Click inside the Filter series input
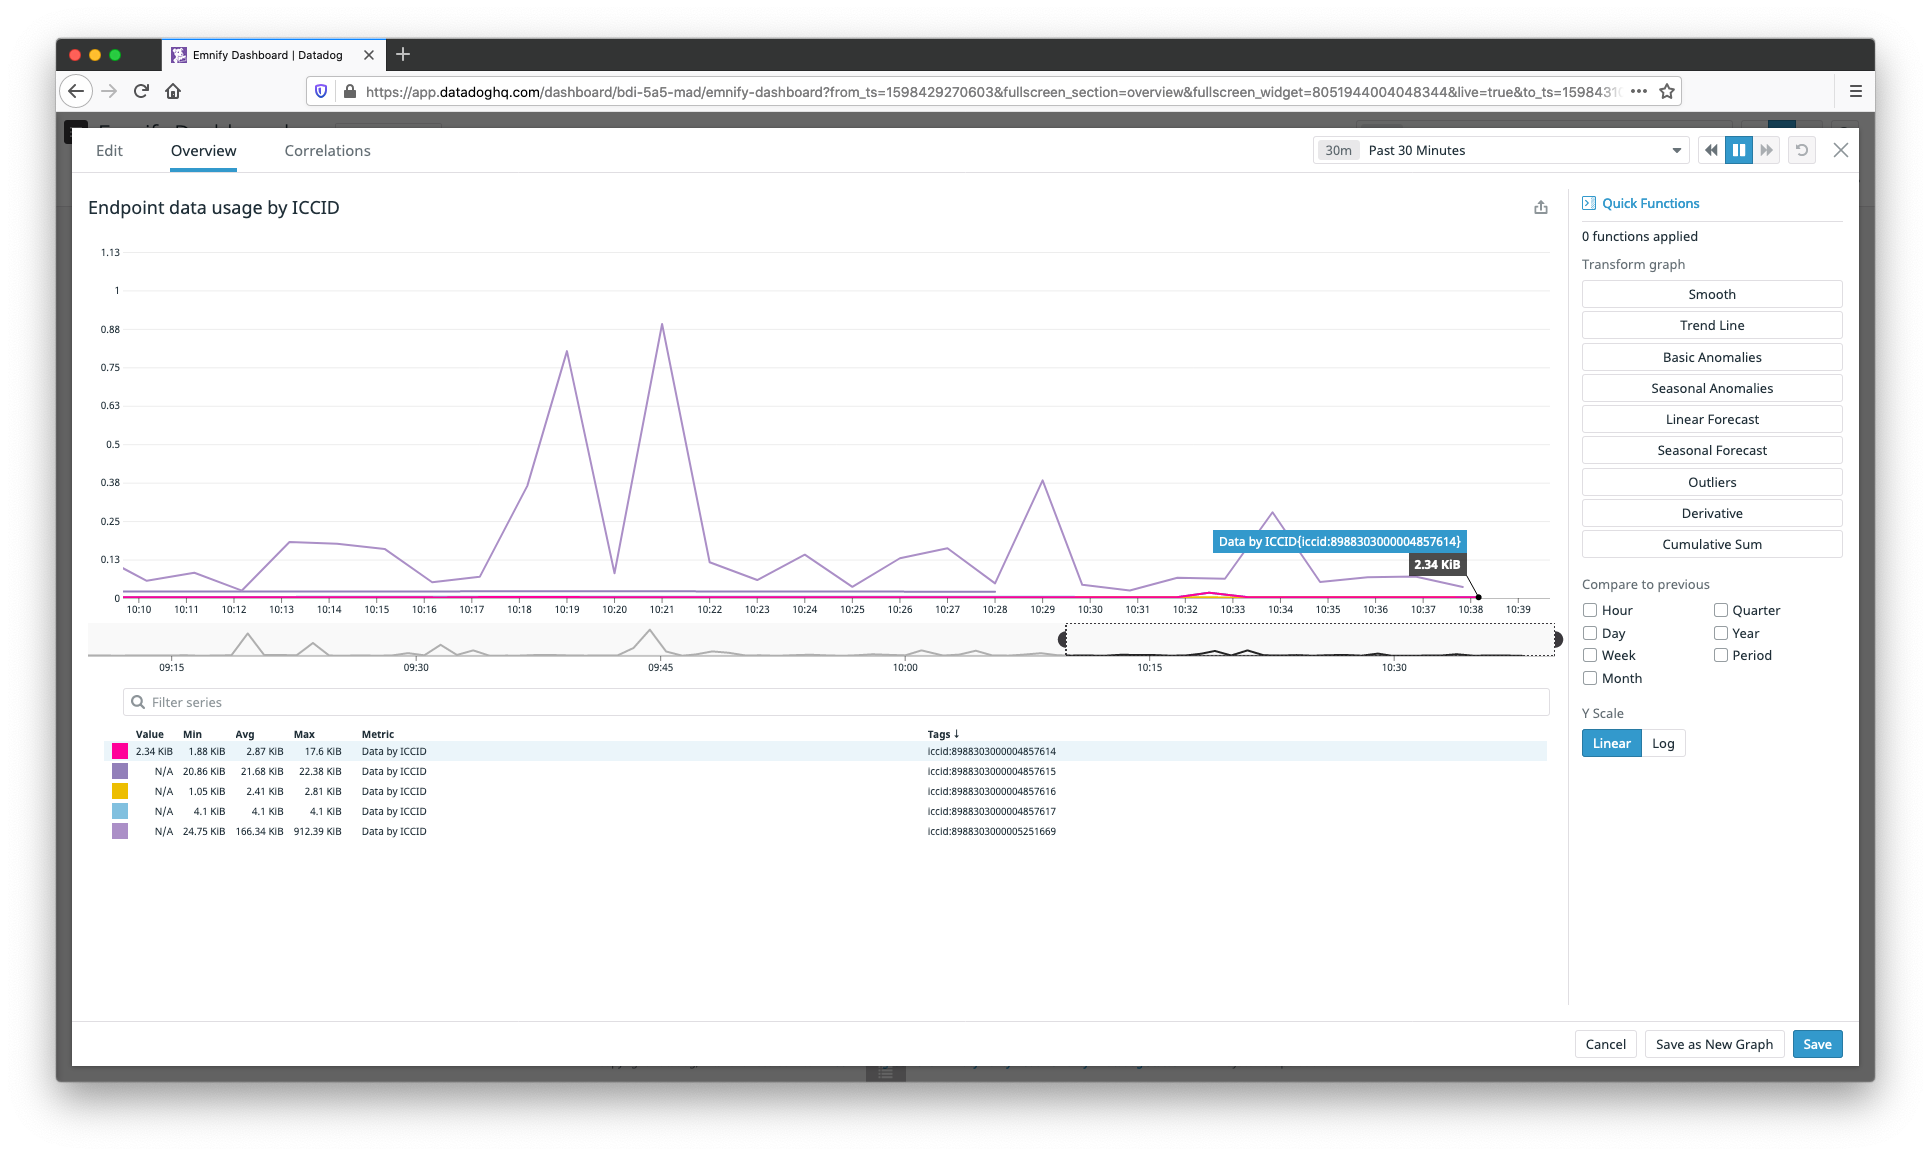Viewport: 1931px width, 1156px height. click(x=500, y=702)
